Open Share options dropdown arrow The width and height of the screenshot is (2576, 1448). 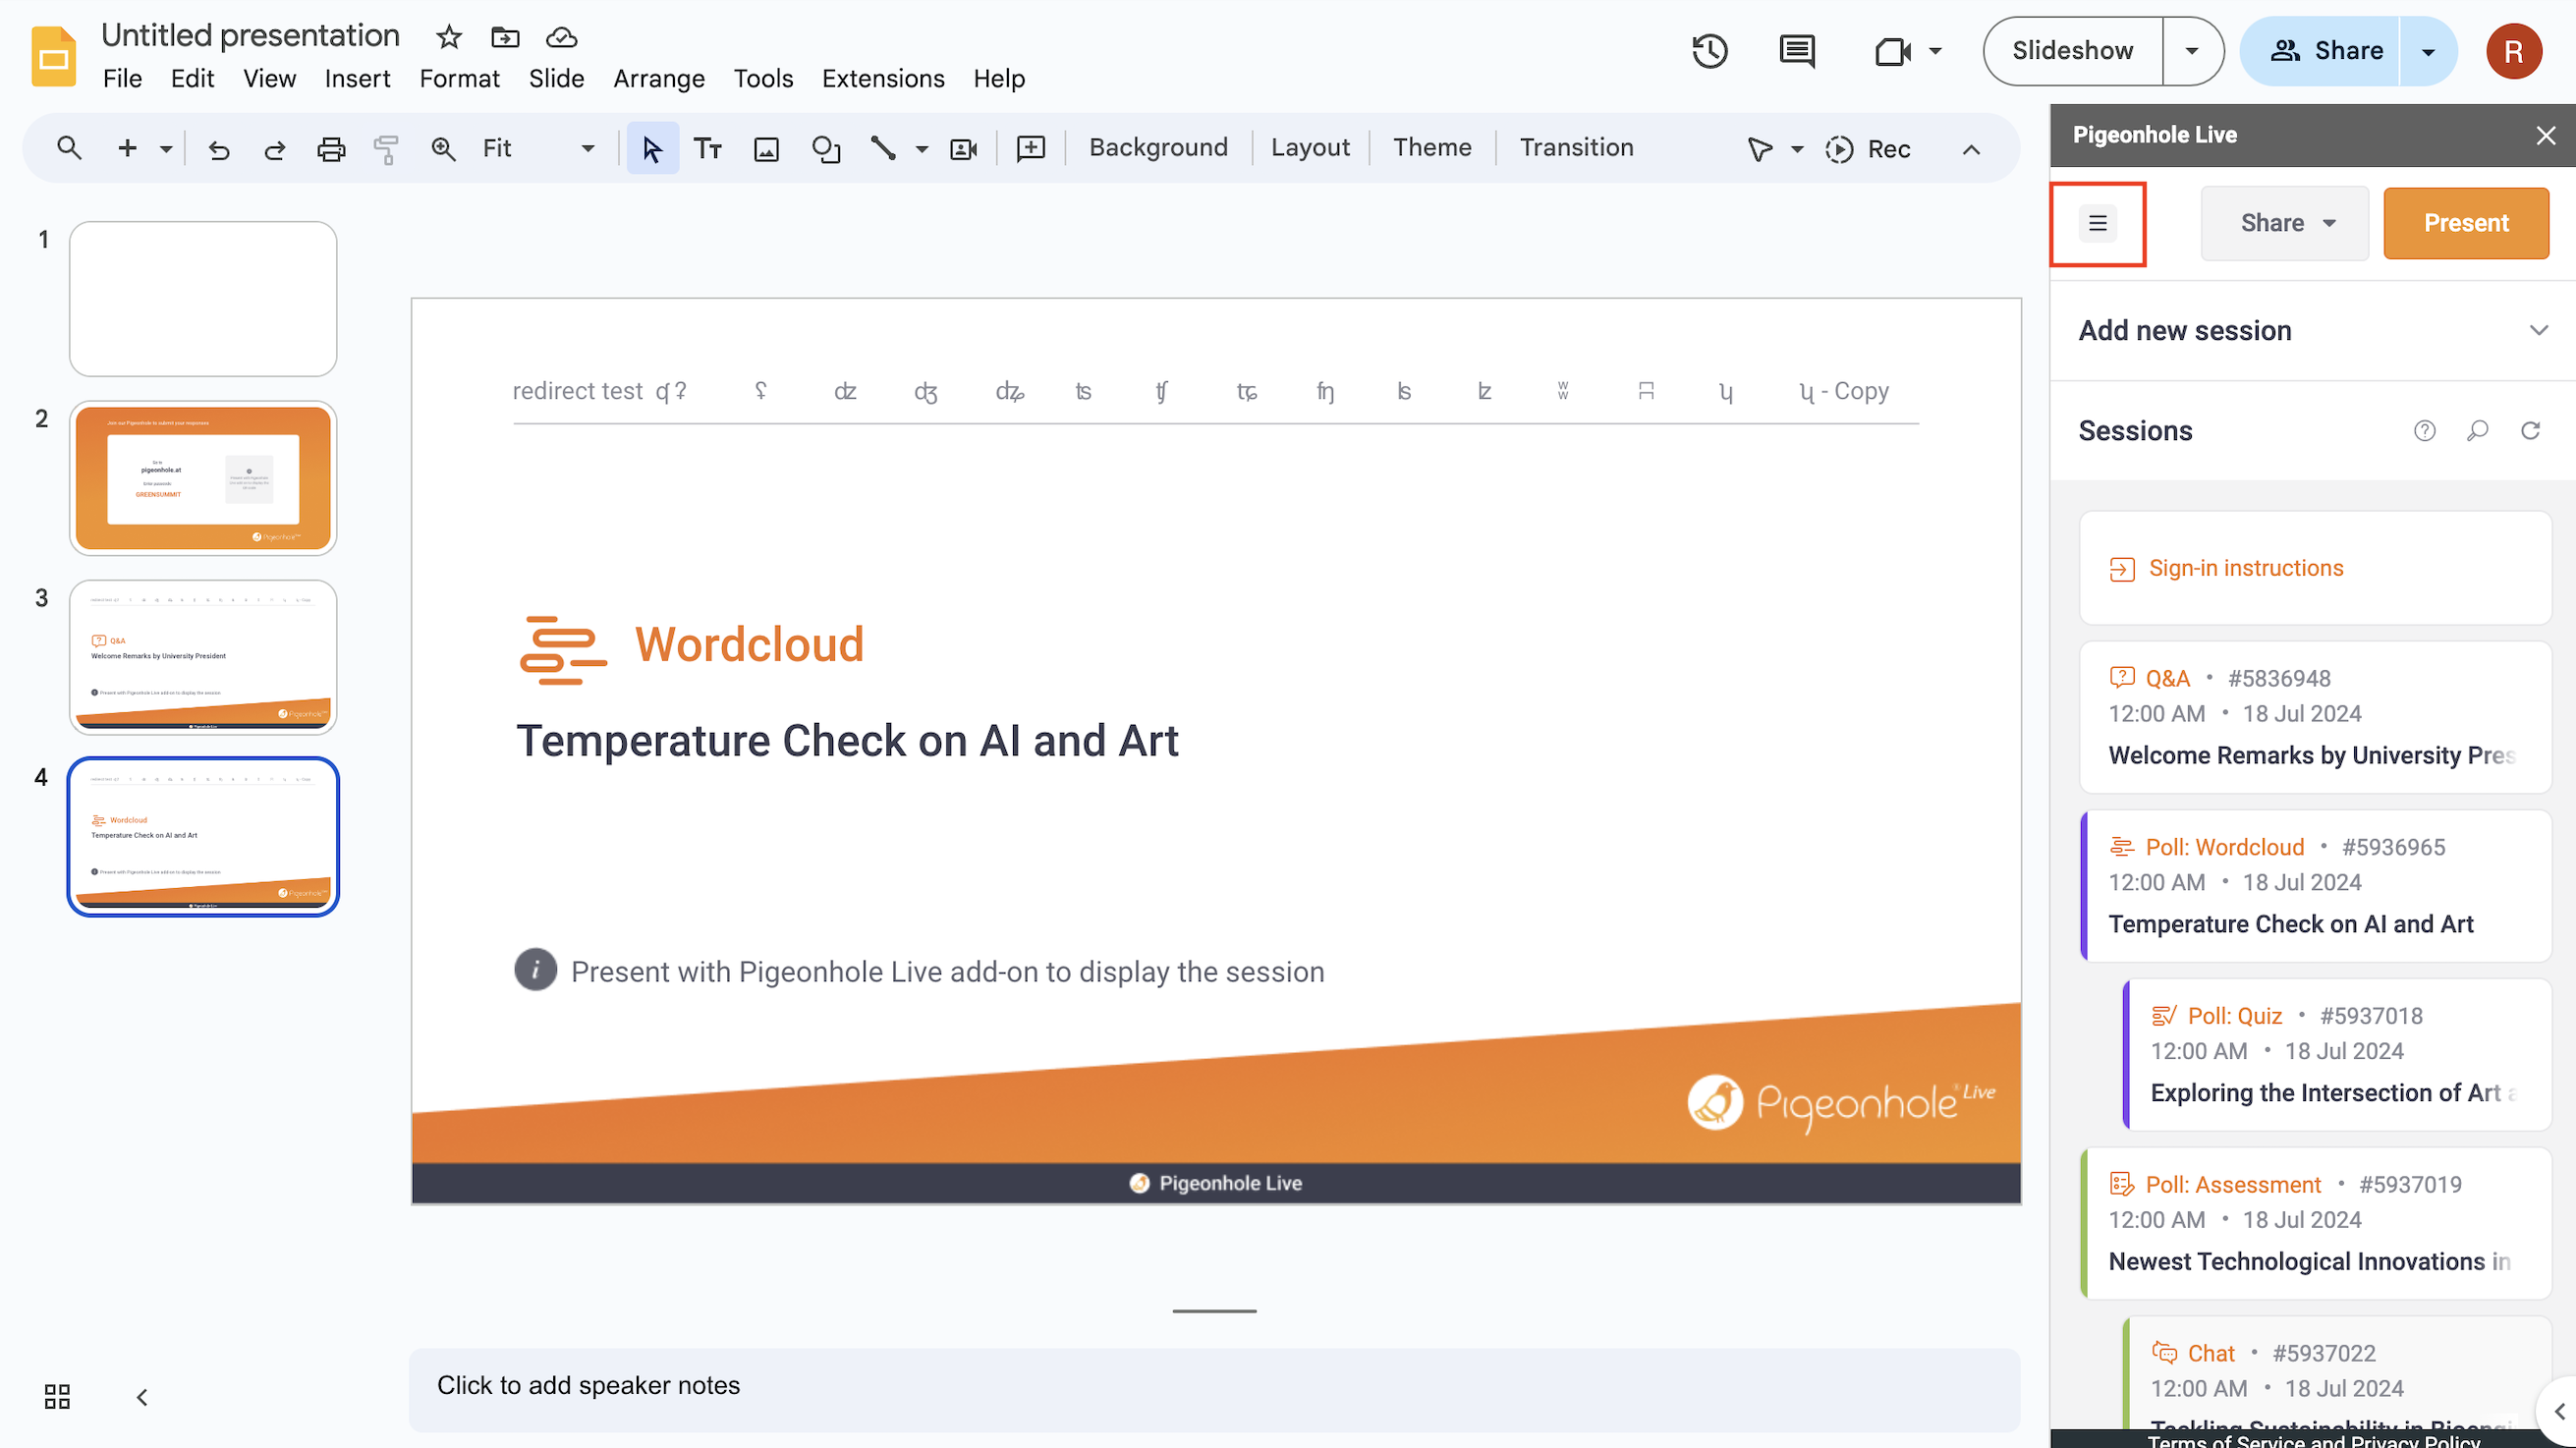pyautogui.click(x=2428, y=51)
